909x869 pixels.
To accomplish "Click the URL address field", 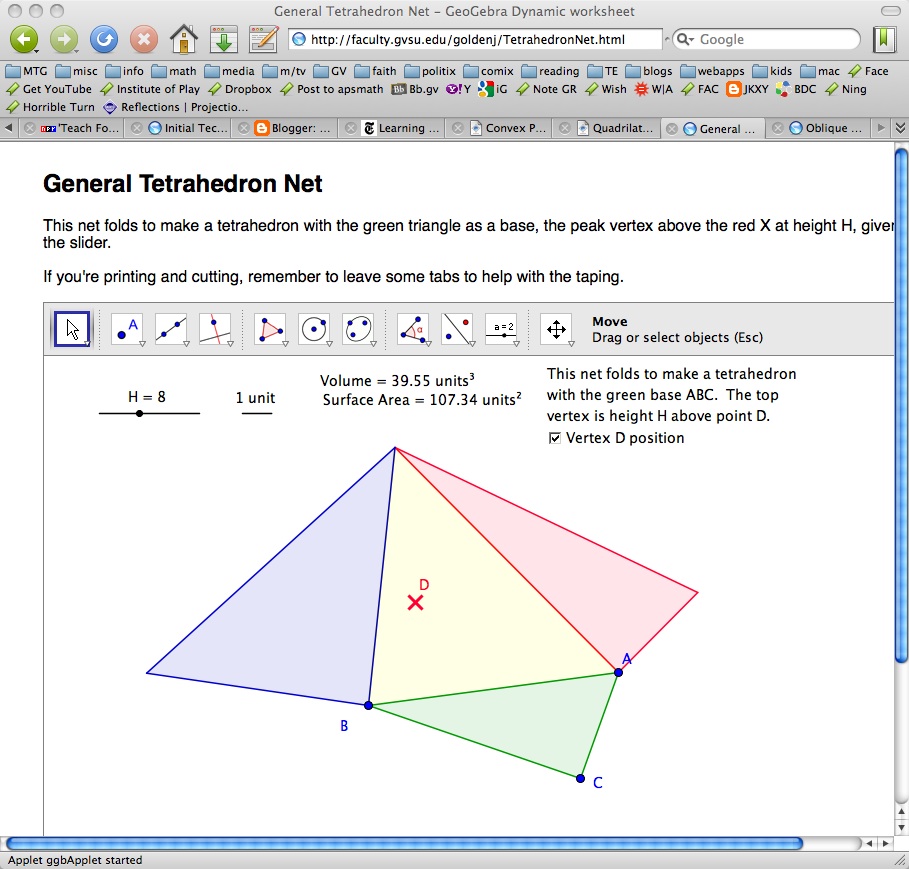I will 475,39.
